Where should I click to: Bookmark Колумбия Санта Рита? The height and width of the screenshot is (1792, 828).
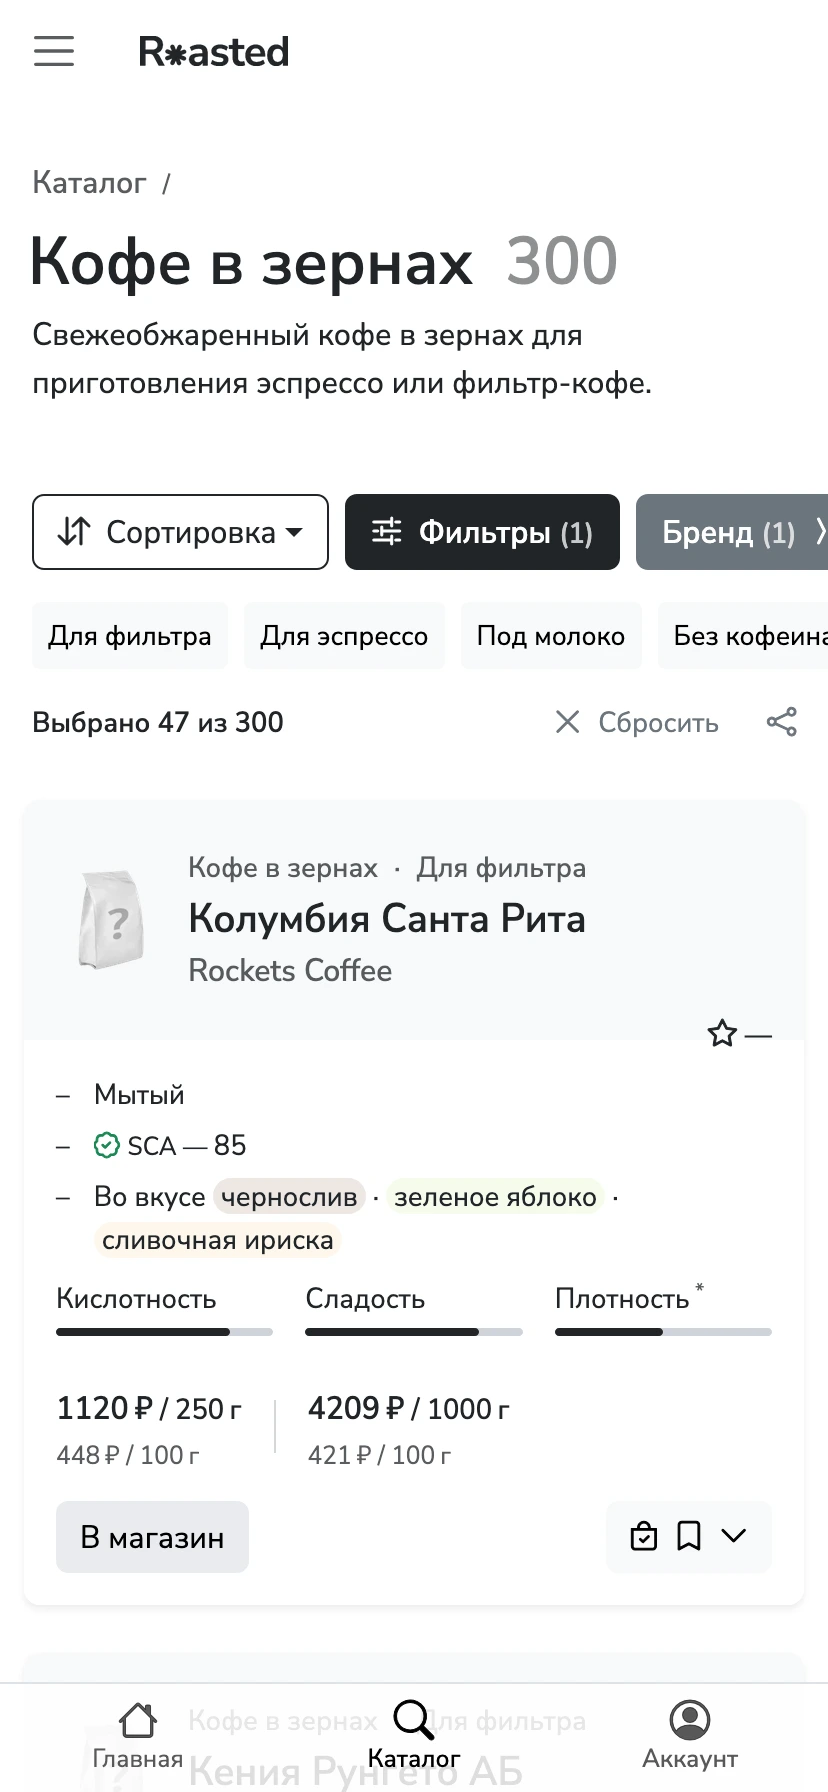689,1535
